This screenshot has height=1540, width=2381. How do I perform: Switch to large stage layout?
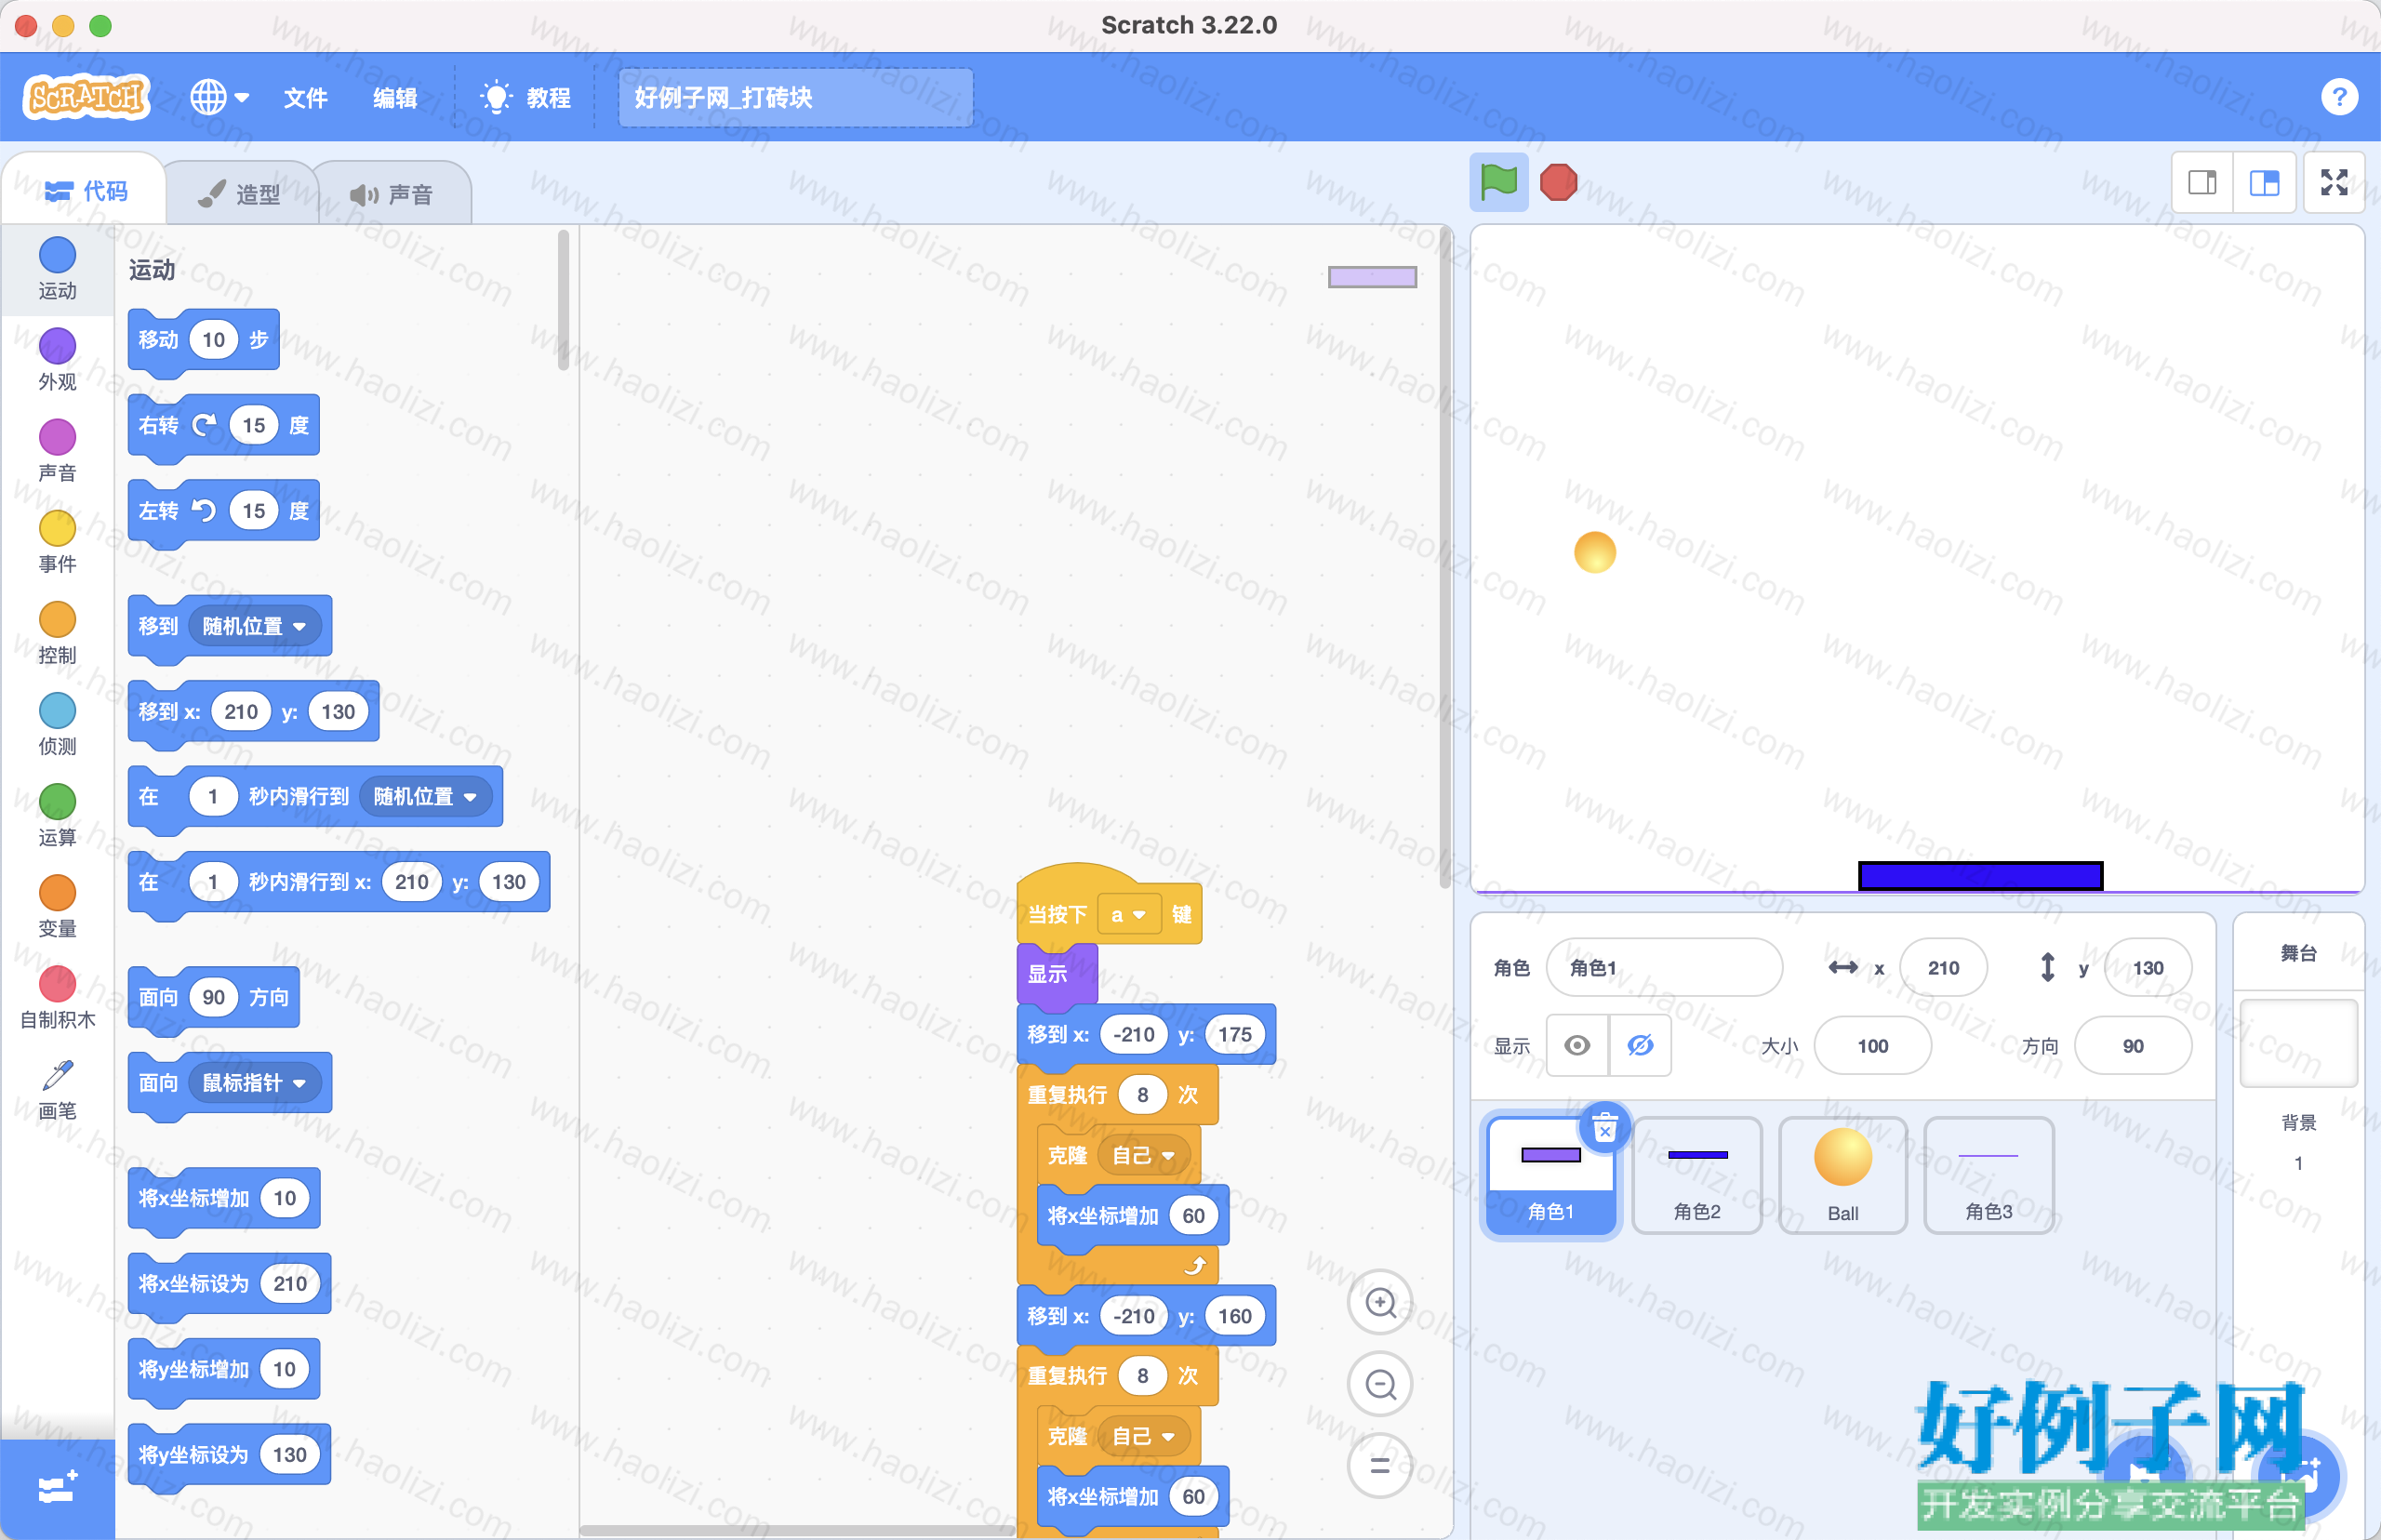coord(2264,182)
